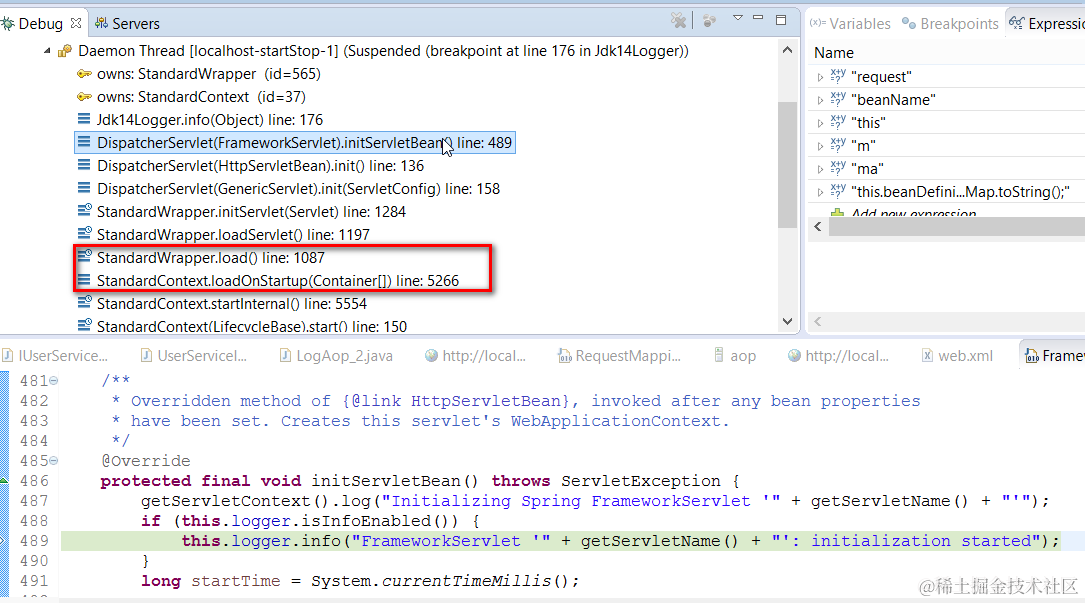Click Add new expression entry
Viewport: 1085px width, 603px height.
point(913,213)
